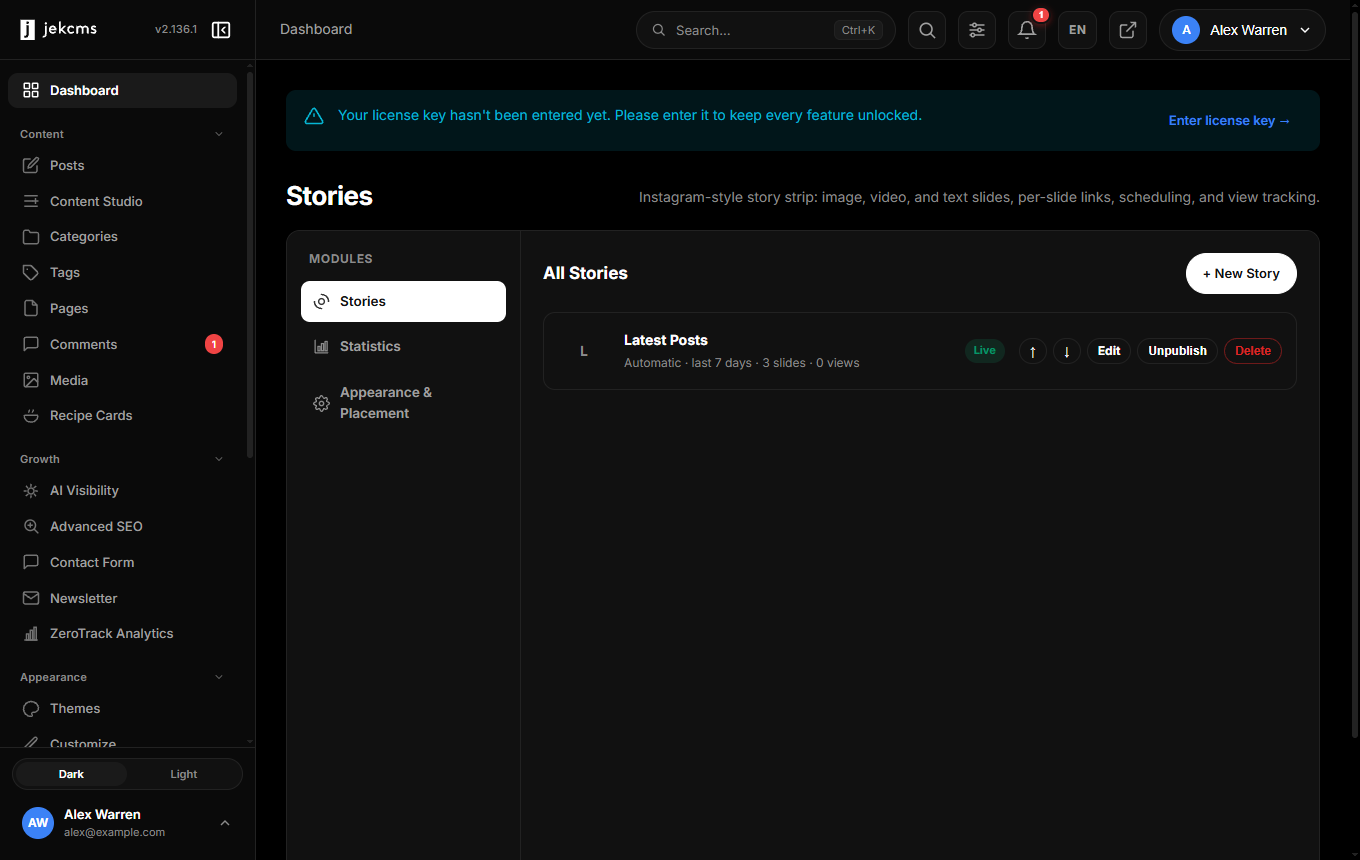Click the Latest Posts story title
The height and width of the screenshot is (860, 1360).
pyautogui.click(x=666, y=340)
